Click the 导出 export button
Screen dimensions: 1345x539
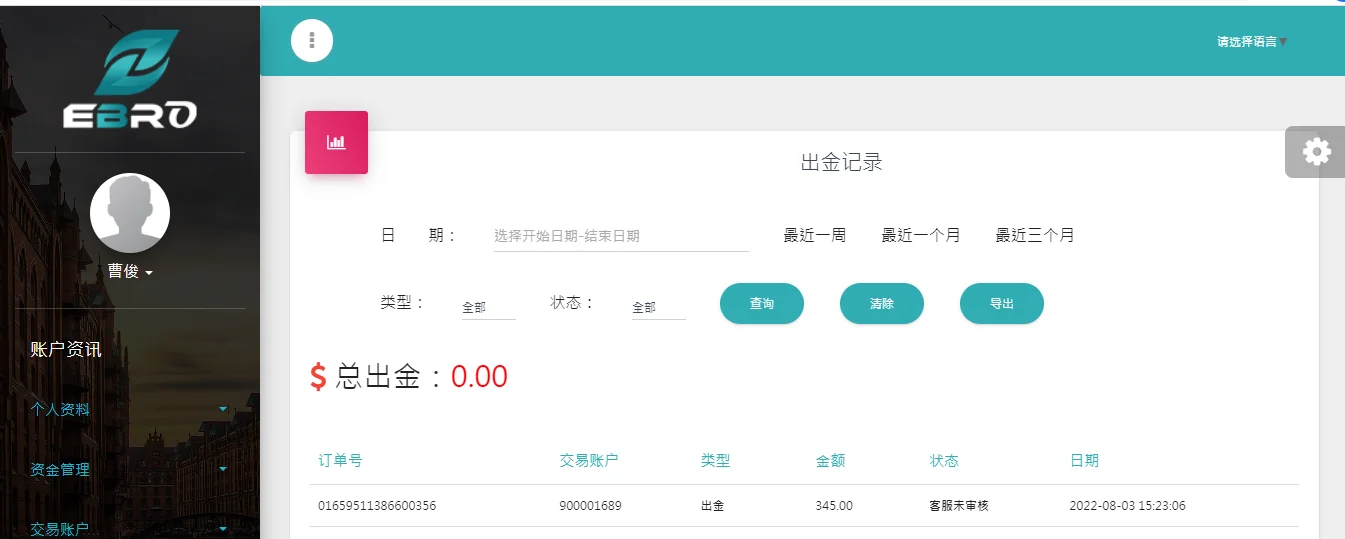(x=1002, y=304)
